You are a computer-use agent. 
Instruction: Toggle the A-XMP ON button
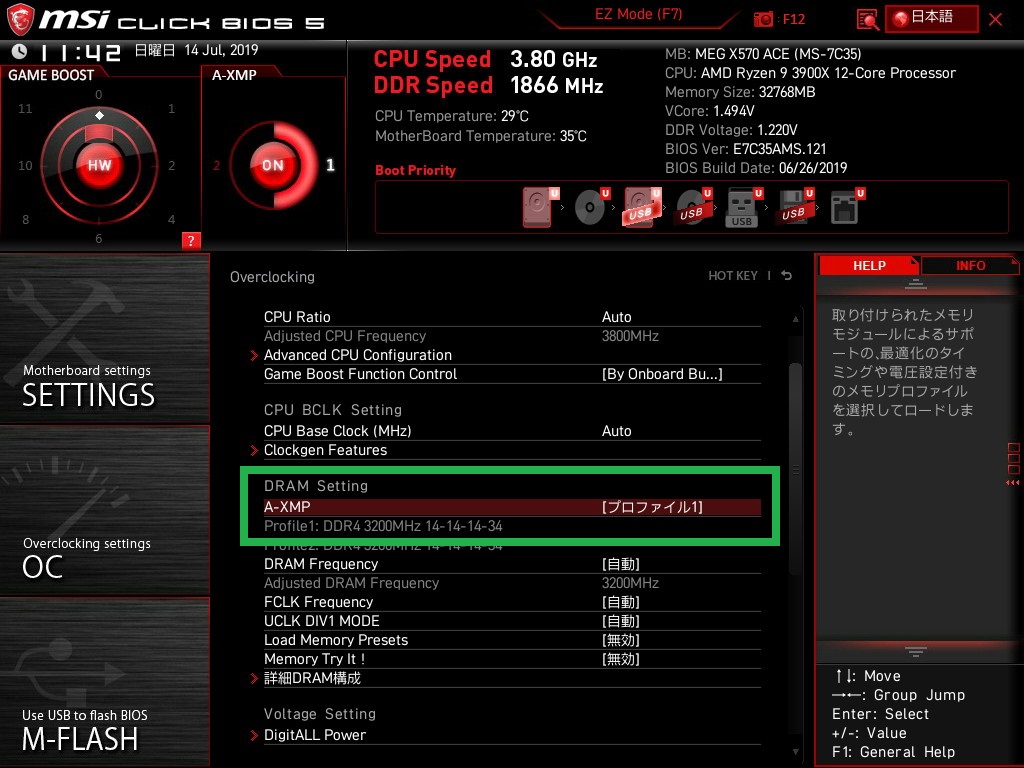point(273,165)
